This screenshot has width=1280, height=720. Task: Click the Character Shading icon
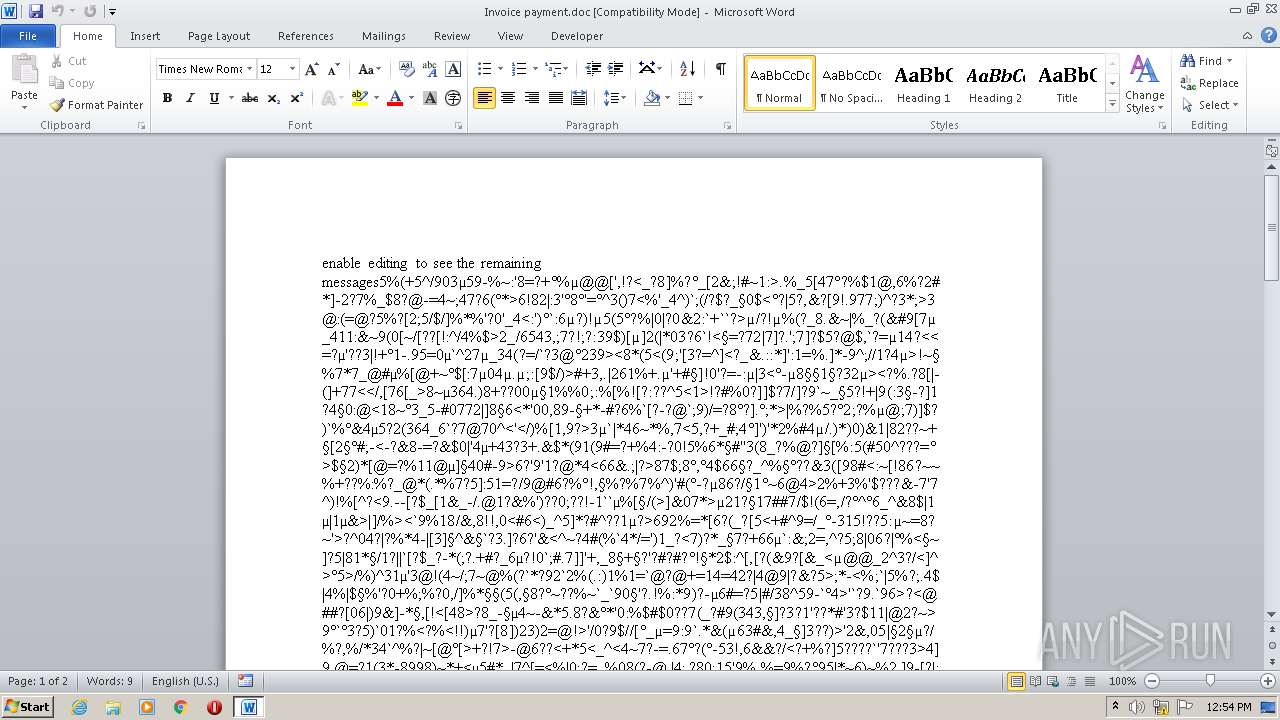coord(430,98)
